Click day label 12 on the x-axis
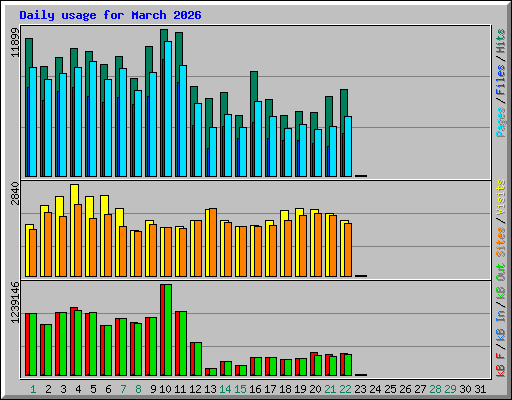The height and width of the screenshot is (400, 512). click(195, 389)
